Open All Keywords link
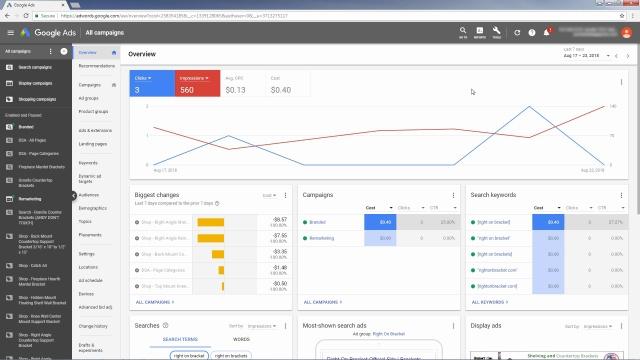The height and width of the screenshot is (360, 640). [490, 302]
